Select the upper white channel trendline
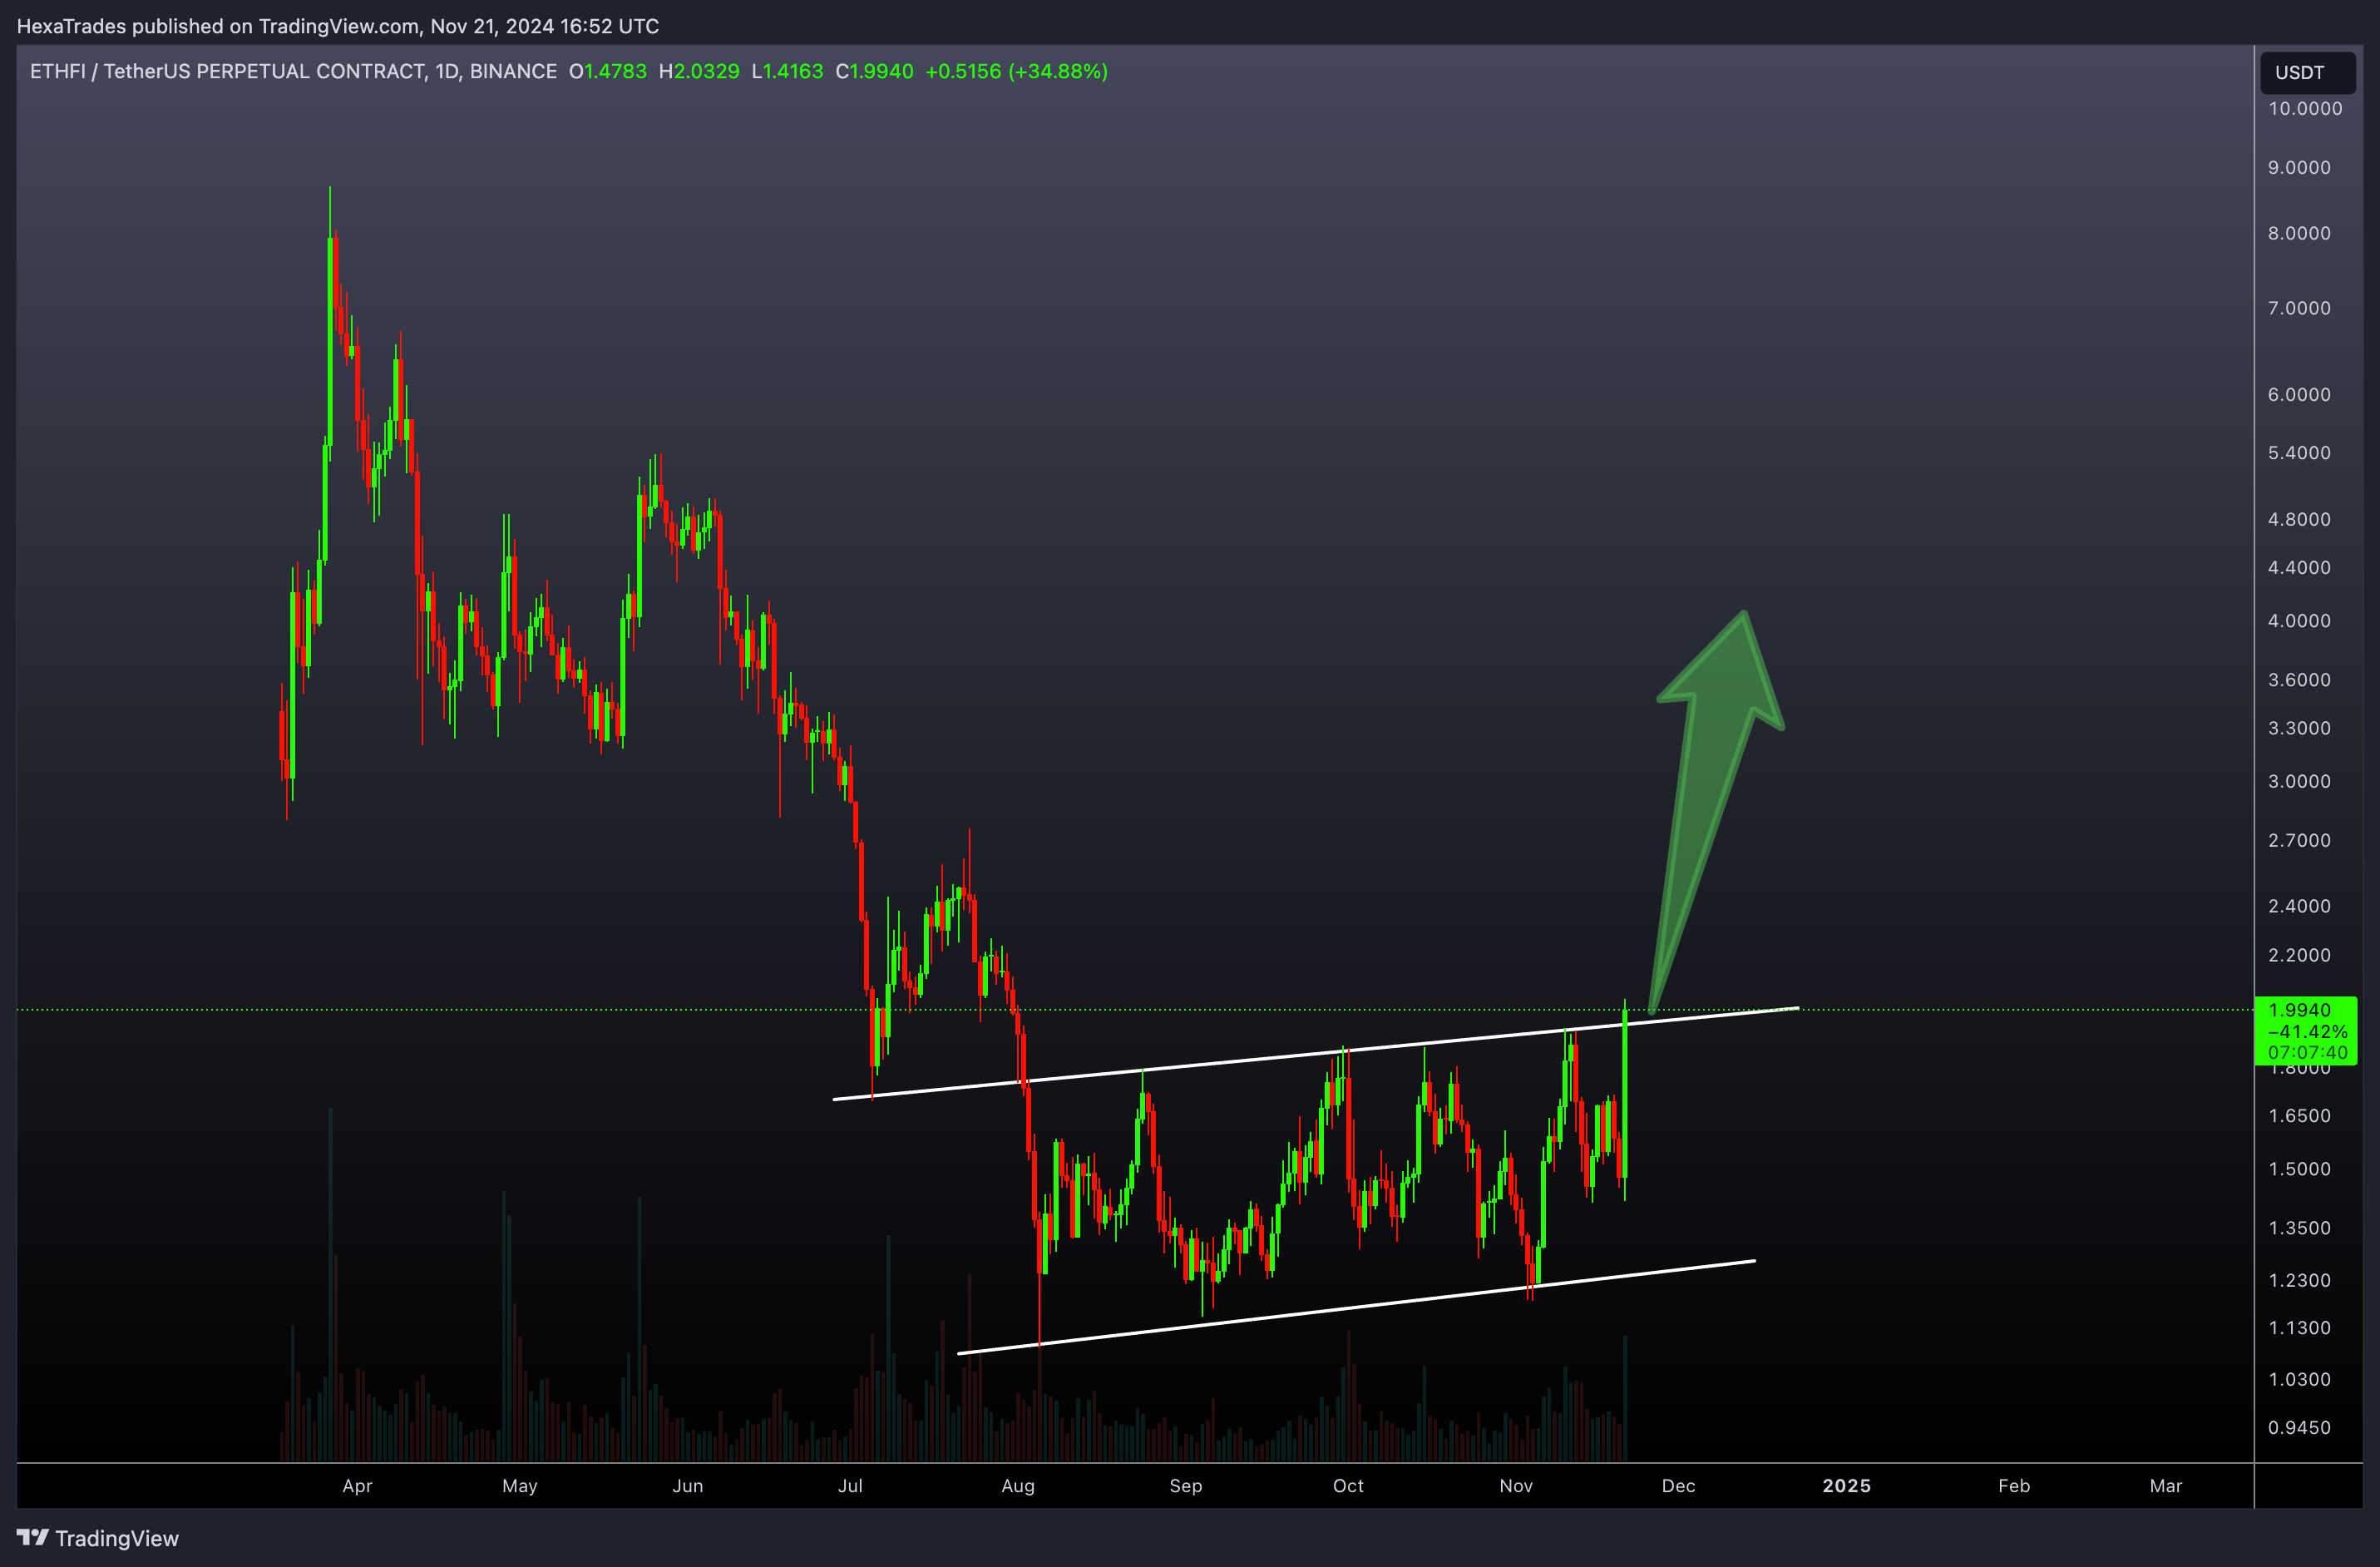 pyautogui.click(x=1316, y=1054)
